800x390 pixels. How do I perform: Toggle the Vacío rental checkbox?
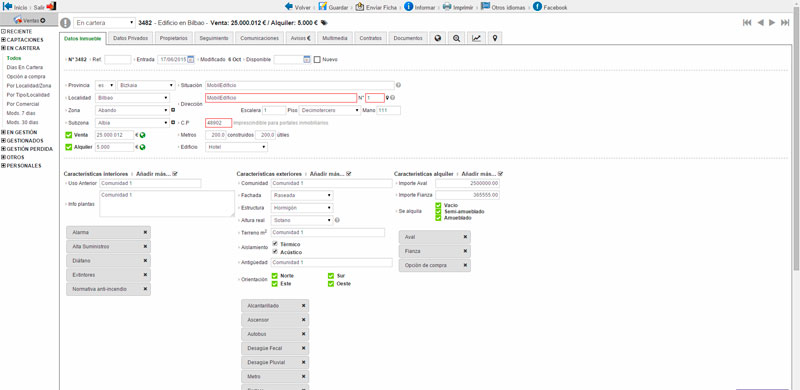[x=438, y=205]
